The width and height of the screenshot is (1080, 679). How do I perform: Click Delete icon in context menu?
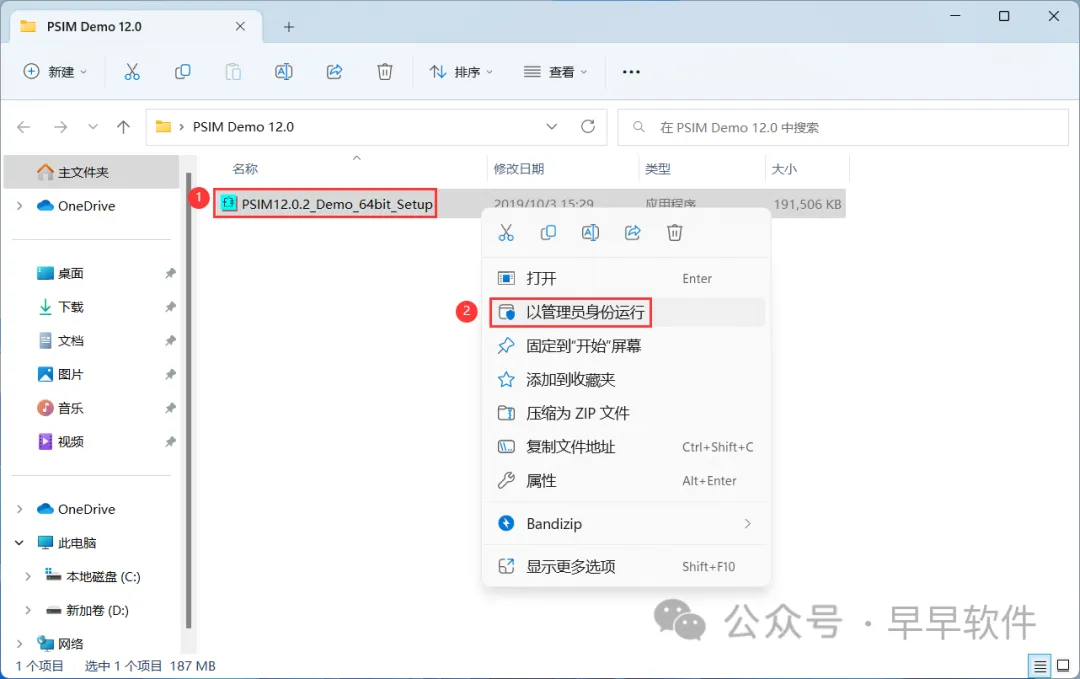pyautogui.click(x=675, y=233)
